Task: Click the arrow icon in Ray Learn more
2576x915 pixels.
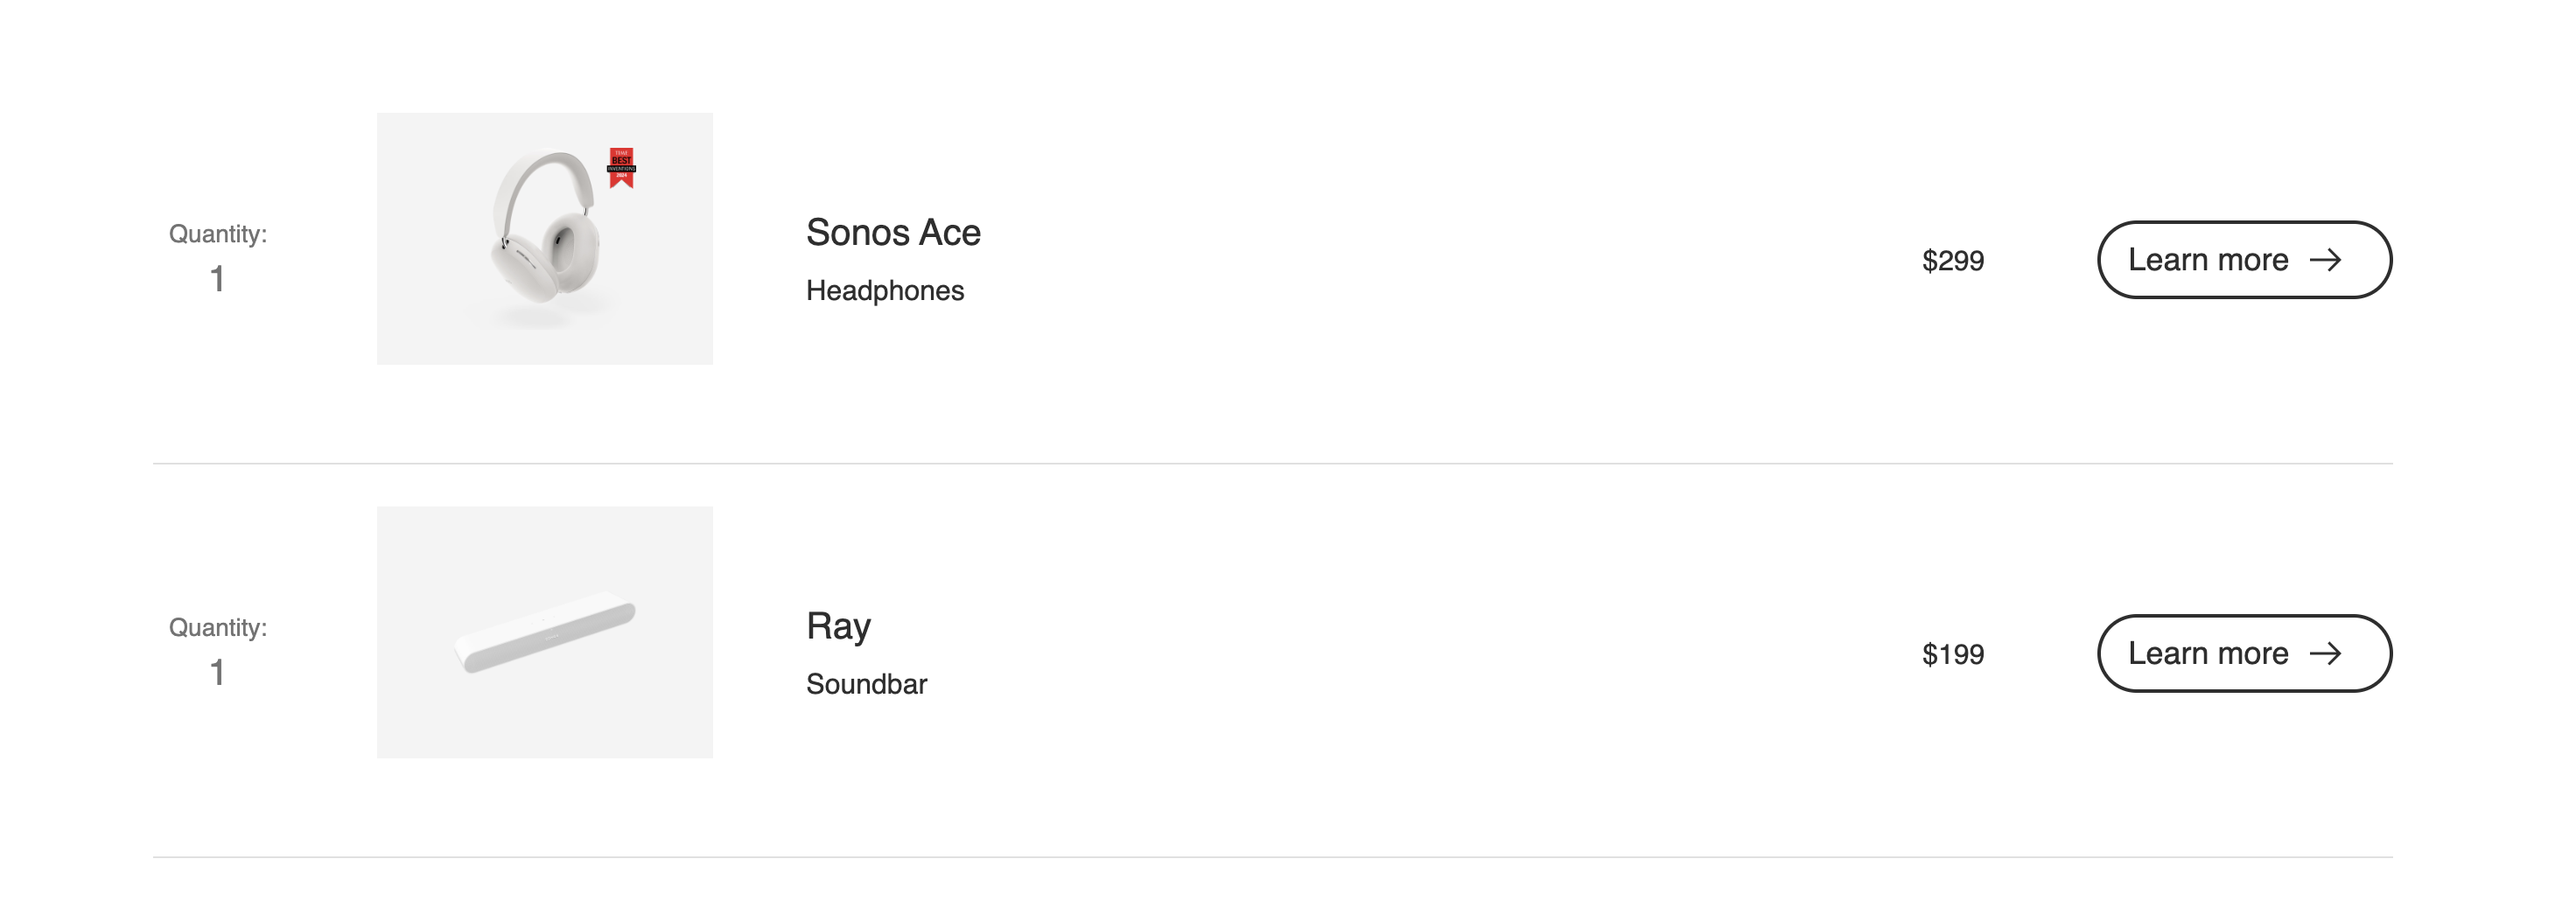Action: click(2325, 654)
